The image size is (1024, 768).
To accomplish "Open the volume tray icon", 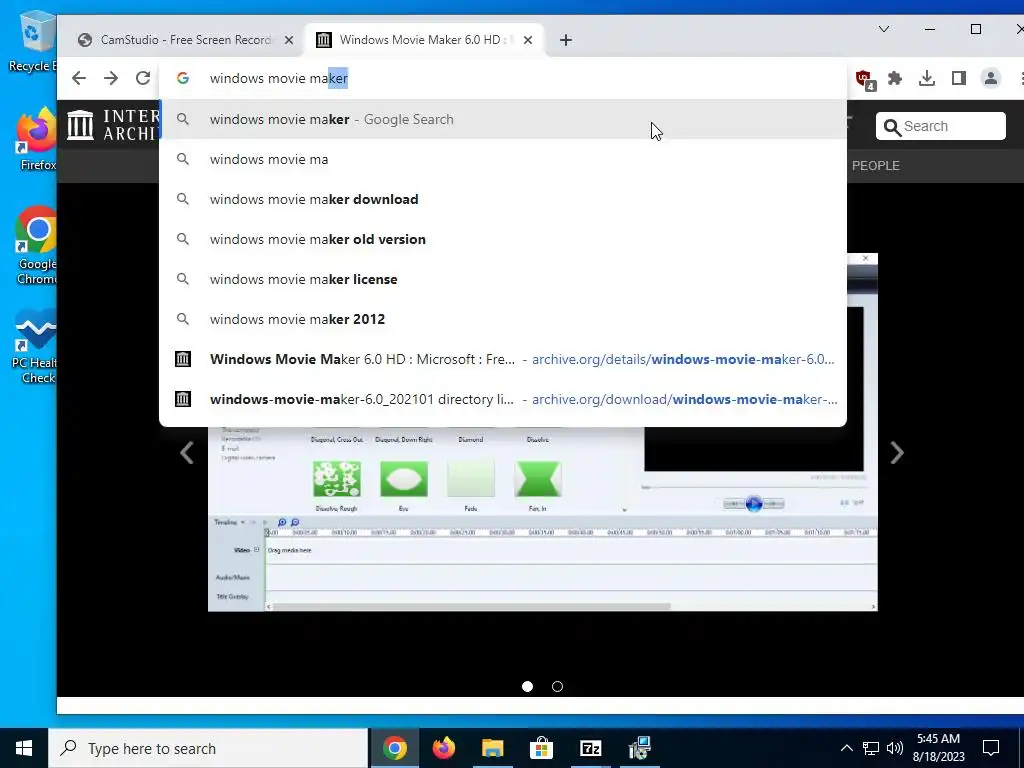I will pos(895,748).
